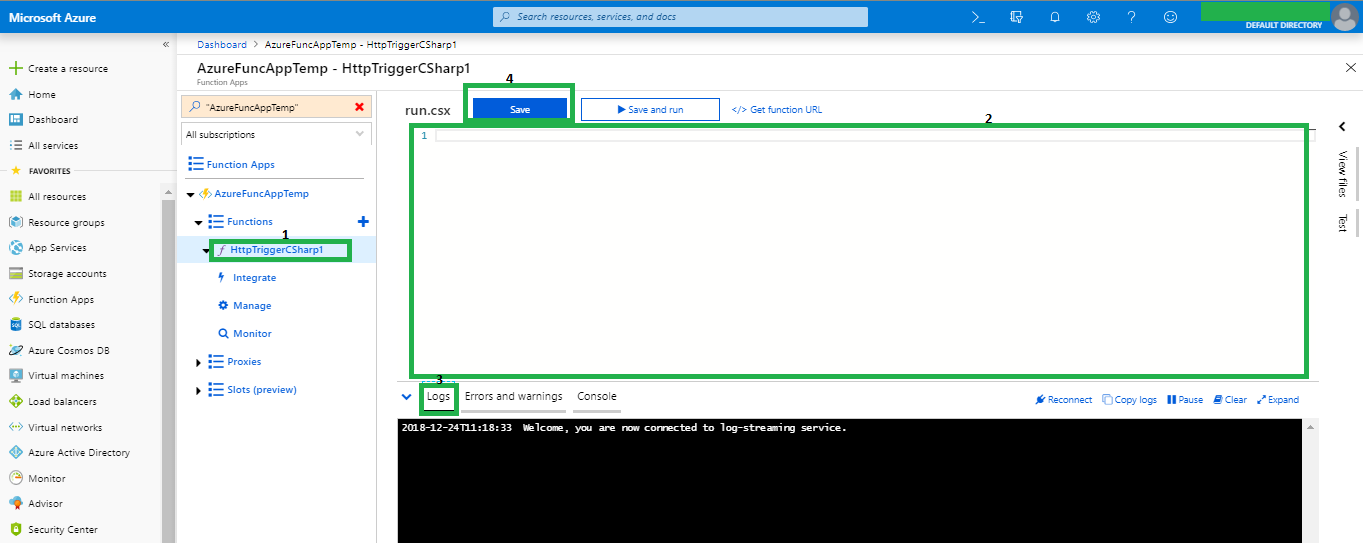Collapse the HttpTriggerCSharp1 node arrow
1363x543 pixels.
[x=206, y=250]
